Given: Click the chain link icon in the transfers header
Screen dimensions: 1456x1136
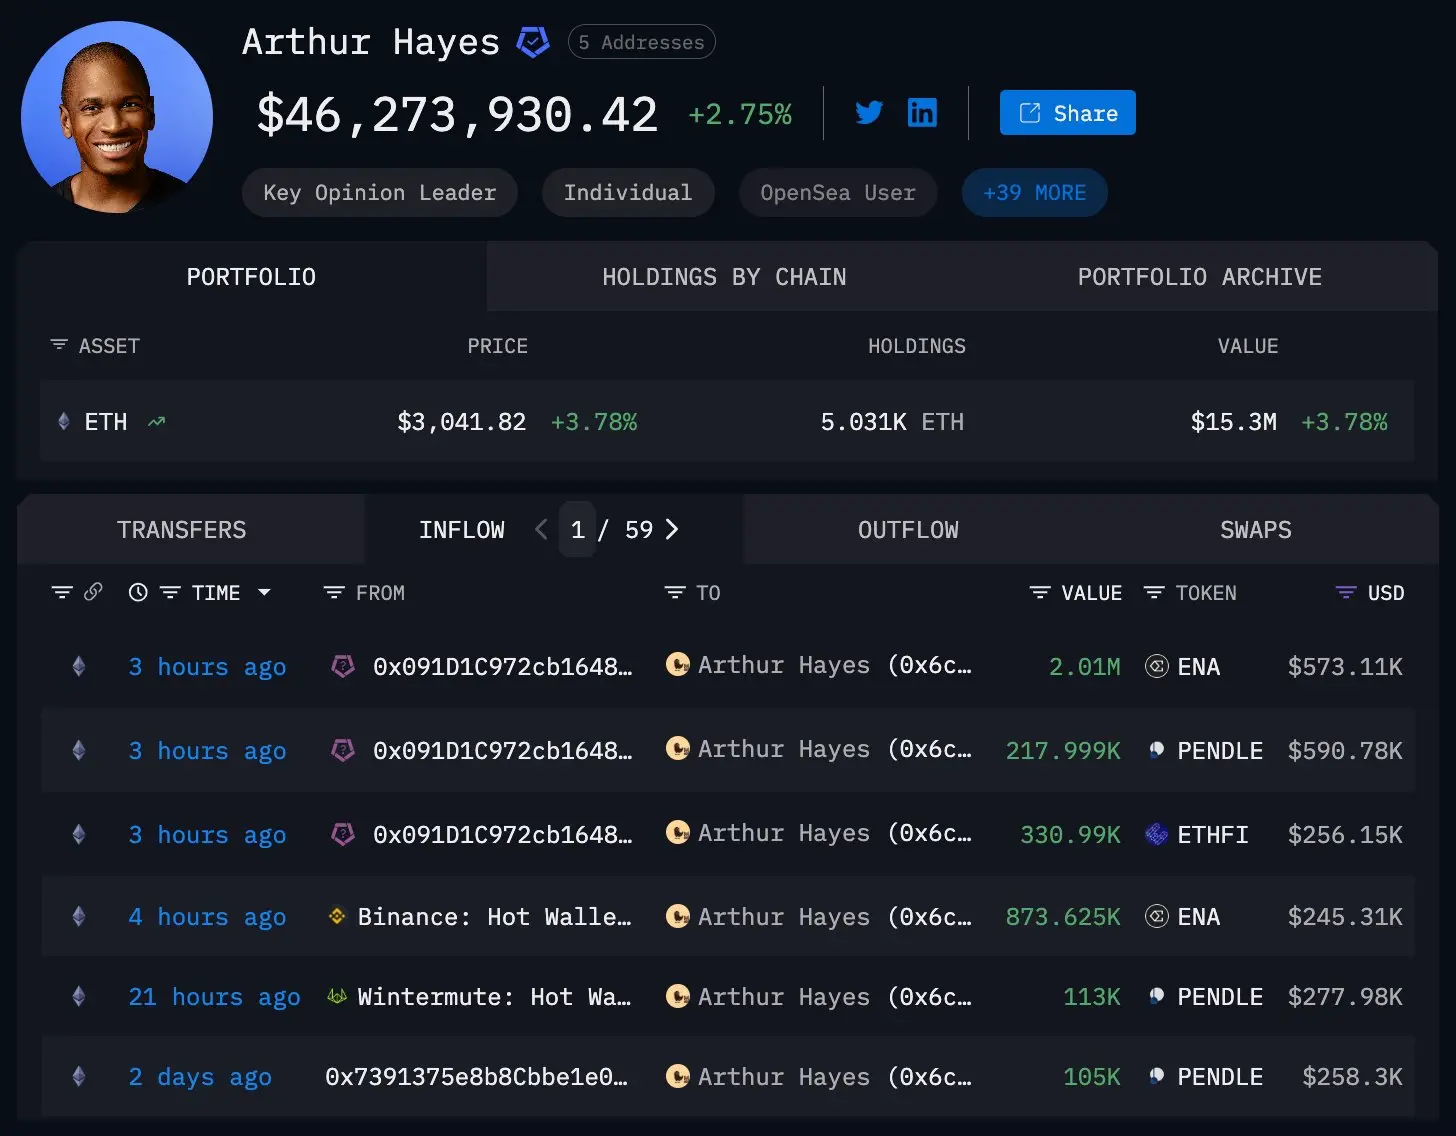Looking at the screenshot, I should click(x=93, y=592).
